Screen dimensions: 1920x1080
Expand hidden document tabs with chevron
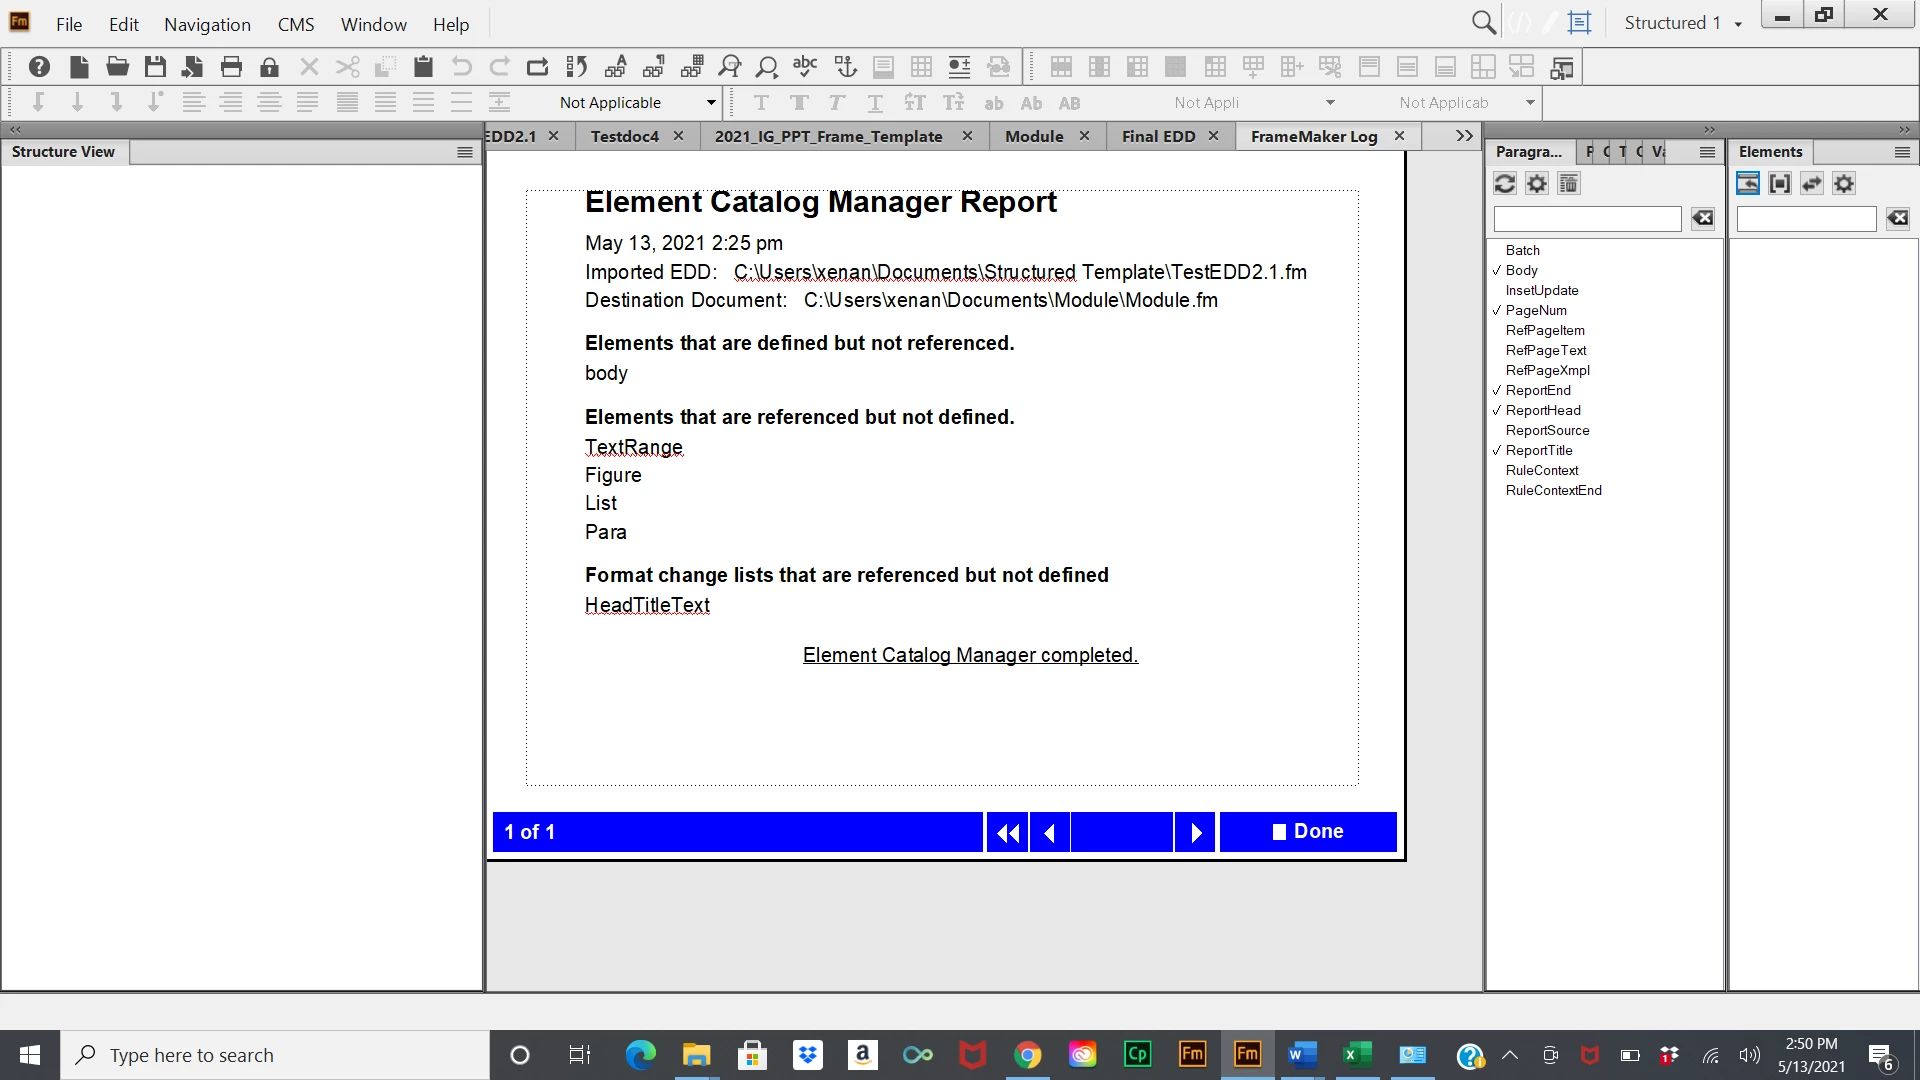1464,136
